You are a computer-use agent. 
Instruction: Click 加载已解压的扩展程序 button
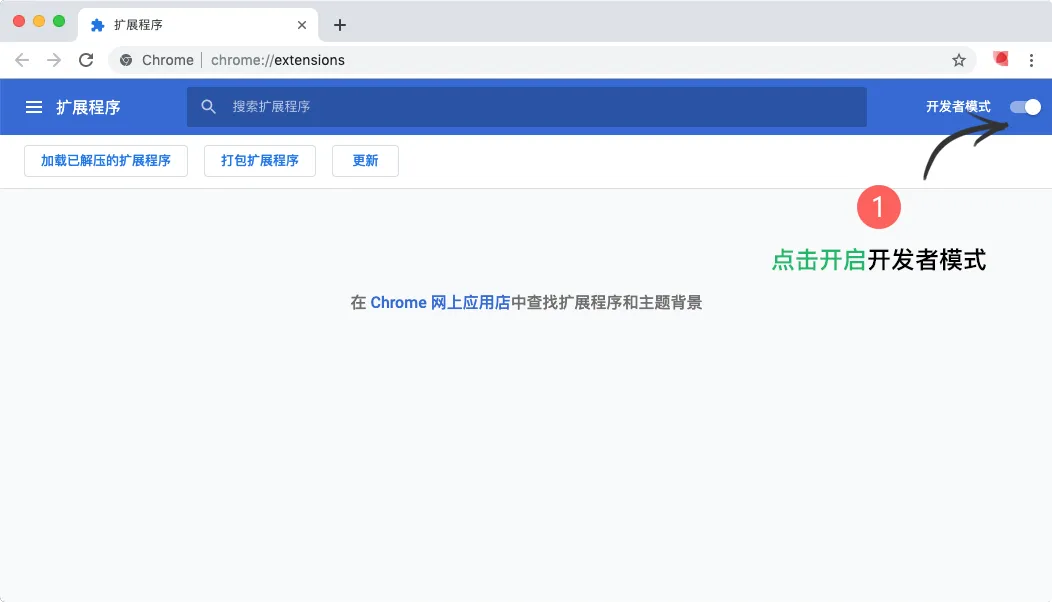(106, 161)
